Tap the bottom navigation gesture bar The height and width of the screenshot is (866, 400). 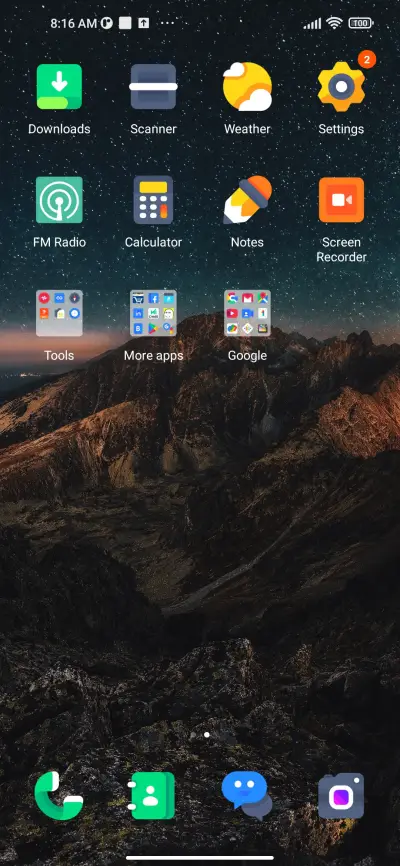[200, 858]
